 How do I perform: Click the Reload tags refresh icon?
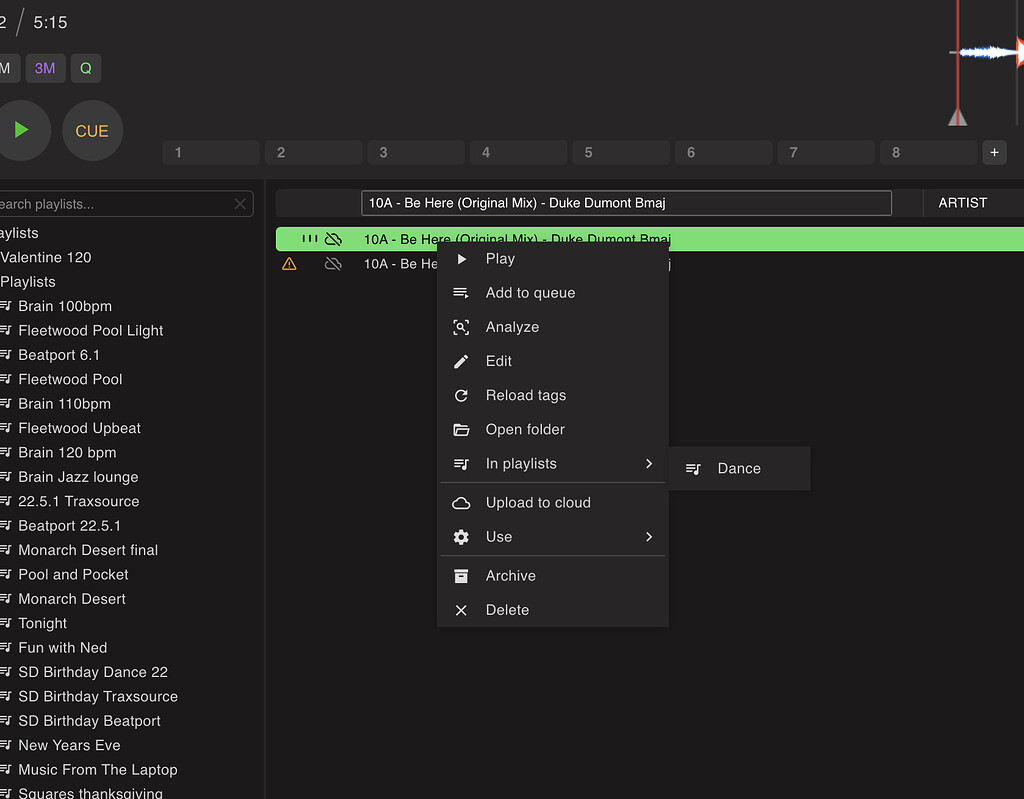point(461,395)
